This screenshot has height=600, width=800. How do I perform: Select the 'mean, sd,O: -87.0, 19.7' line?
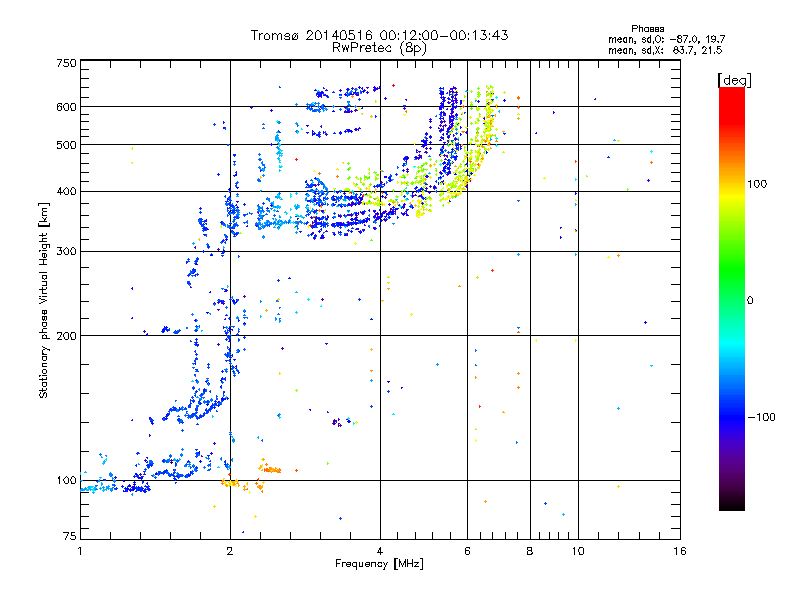pos(666,39)
